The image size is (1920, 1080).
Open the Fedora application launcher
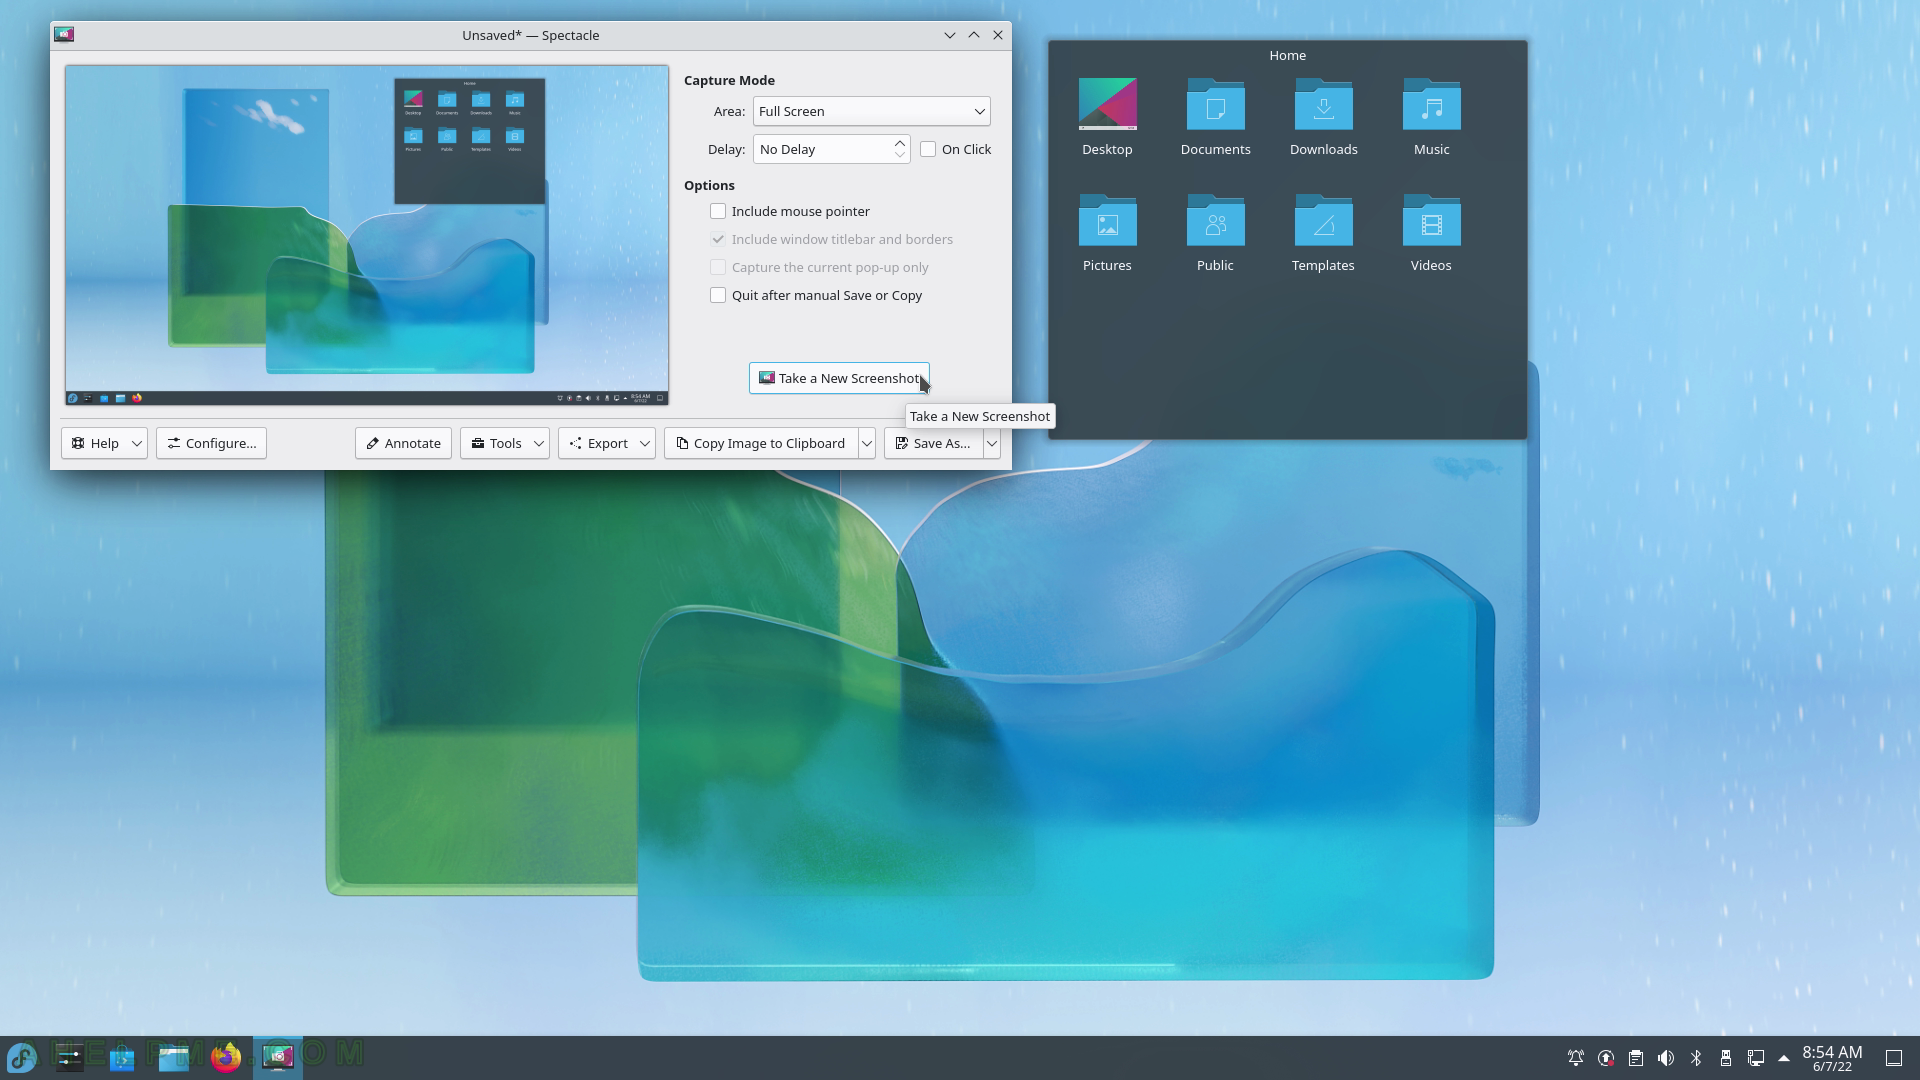click(x=22, y=1057)
